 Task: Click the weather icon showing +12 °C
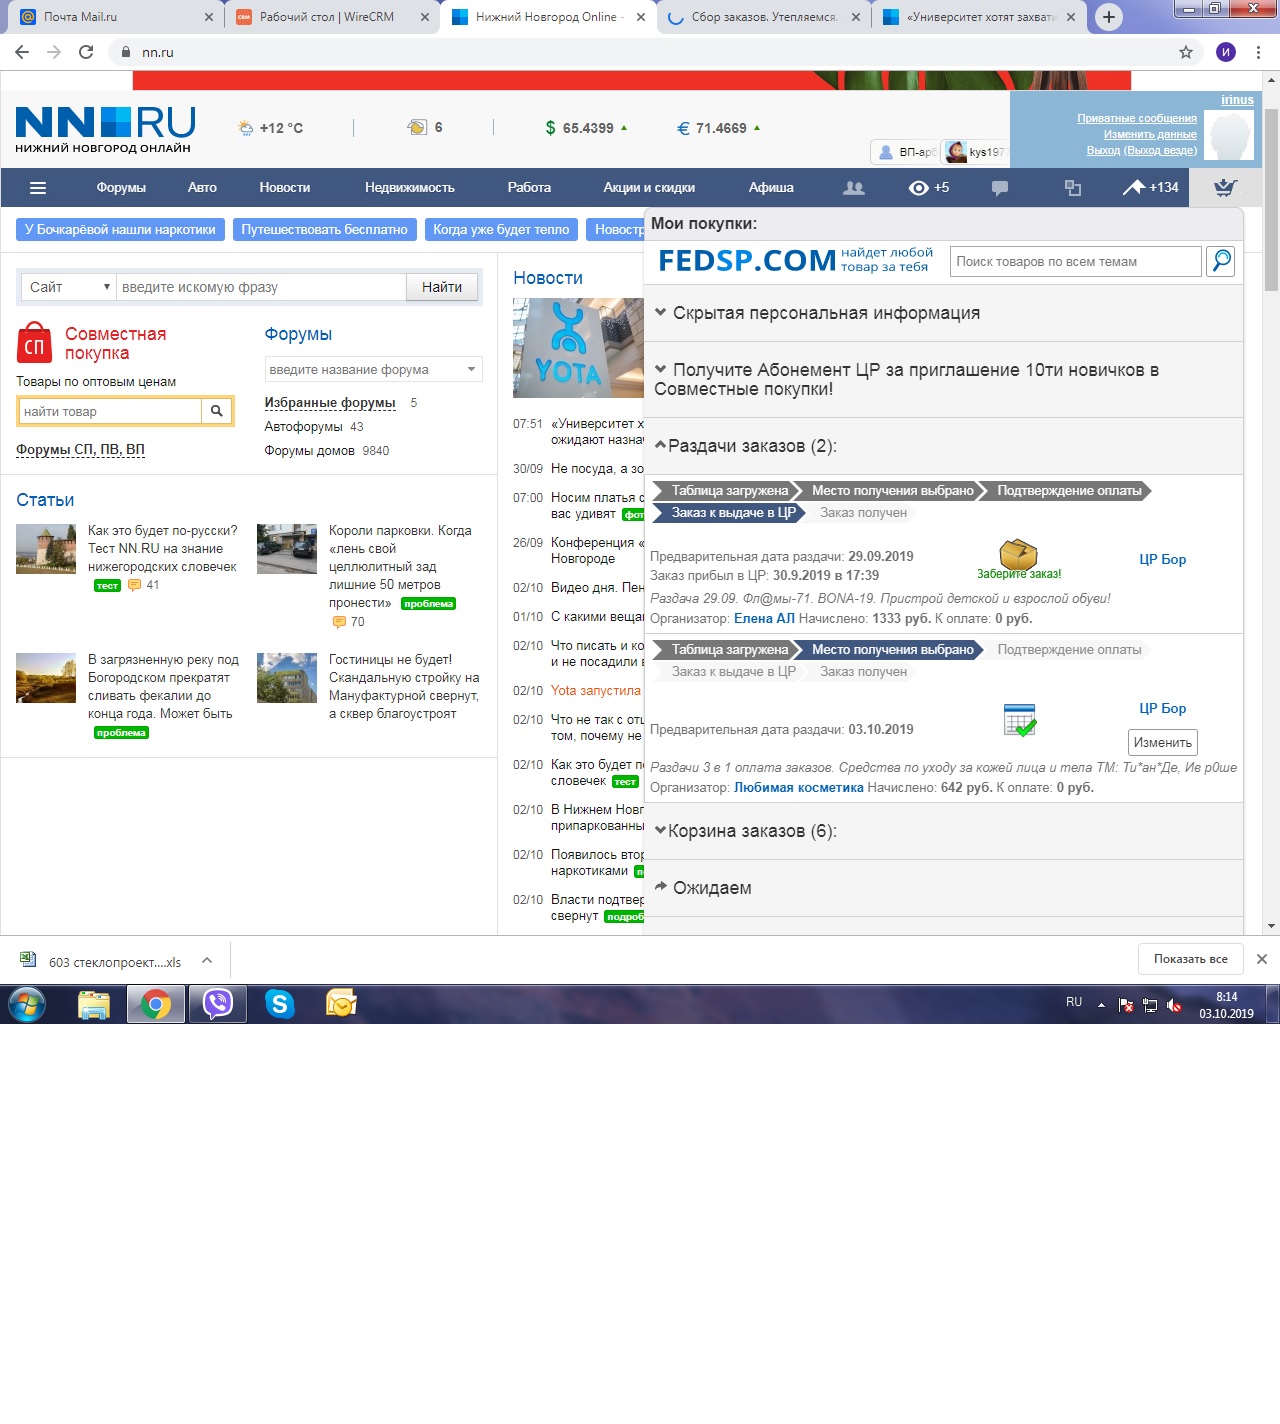pos(246,128)
